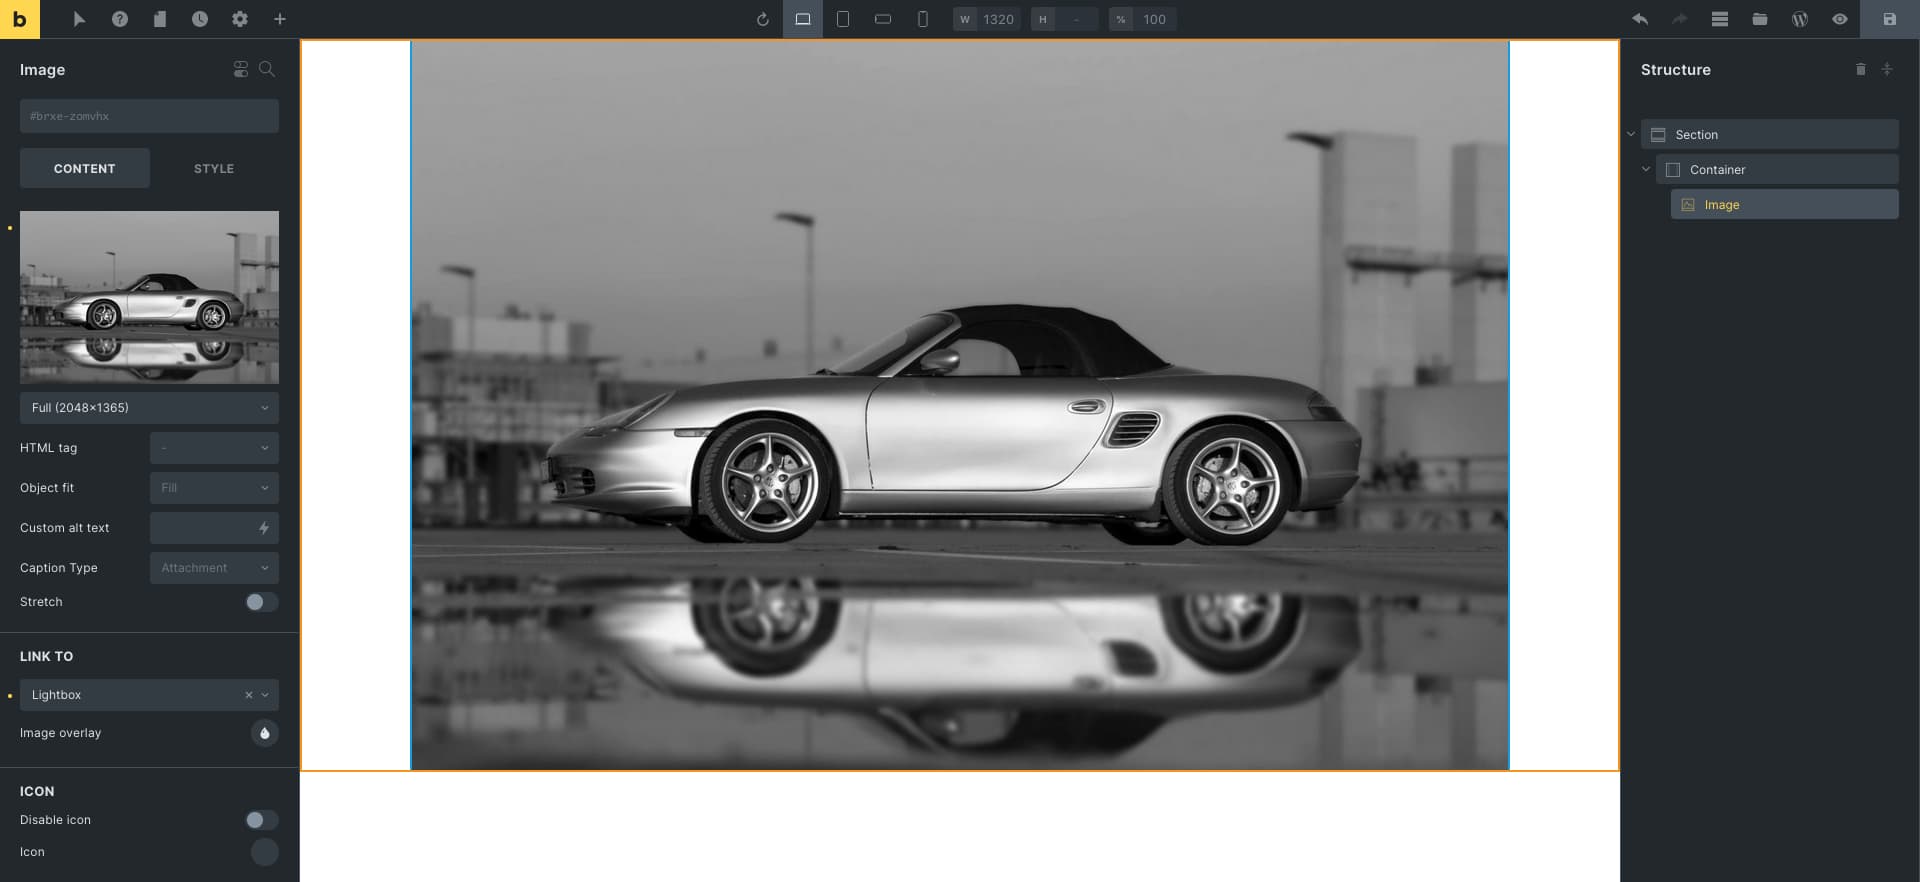
Task: Open the WordPress dashboard icon
Action: [1800, 19]
